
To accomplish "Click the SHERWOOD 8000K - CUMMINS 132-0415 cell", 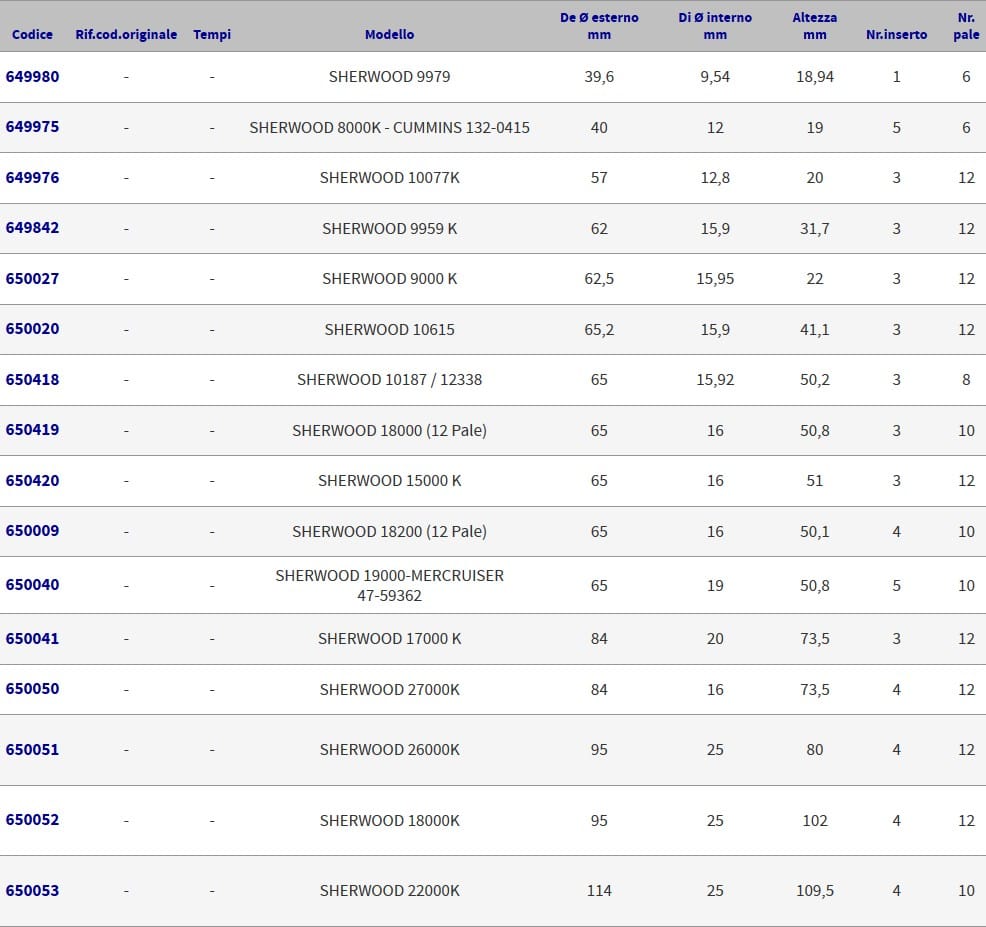I will click(x=389, y=127).
